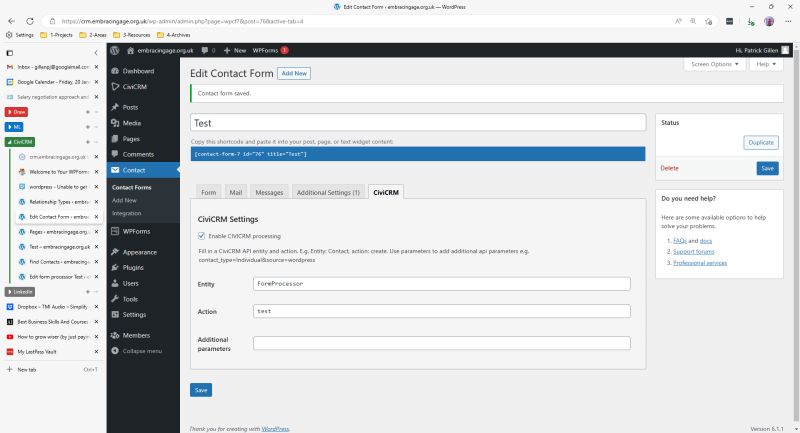Click the comments bubble in admin bar
Screen dimensions: 800x433
208,50
